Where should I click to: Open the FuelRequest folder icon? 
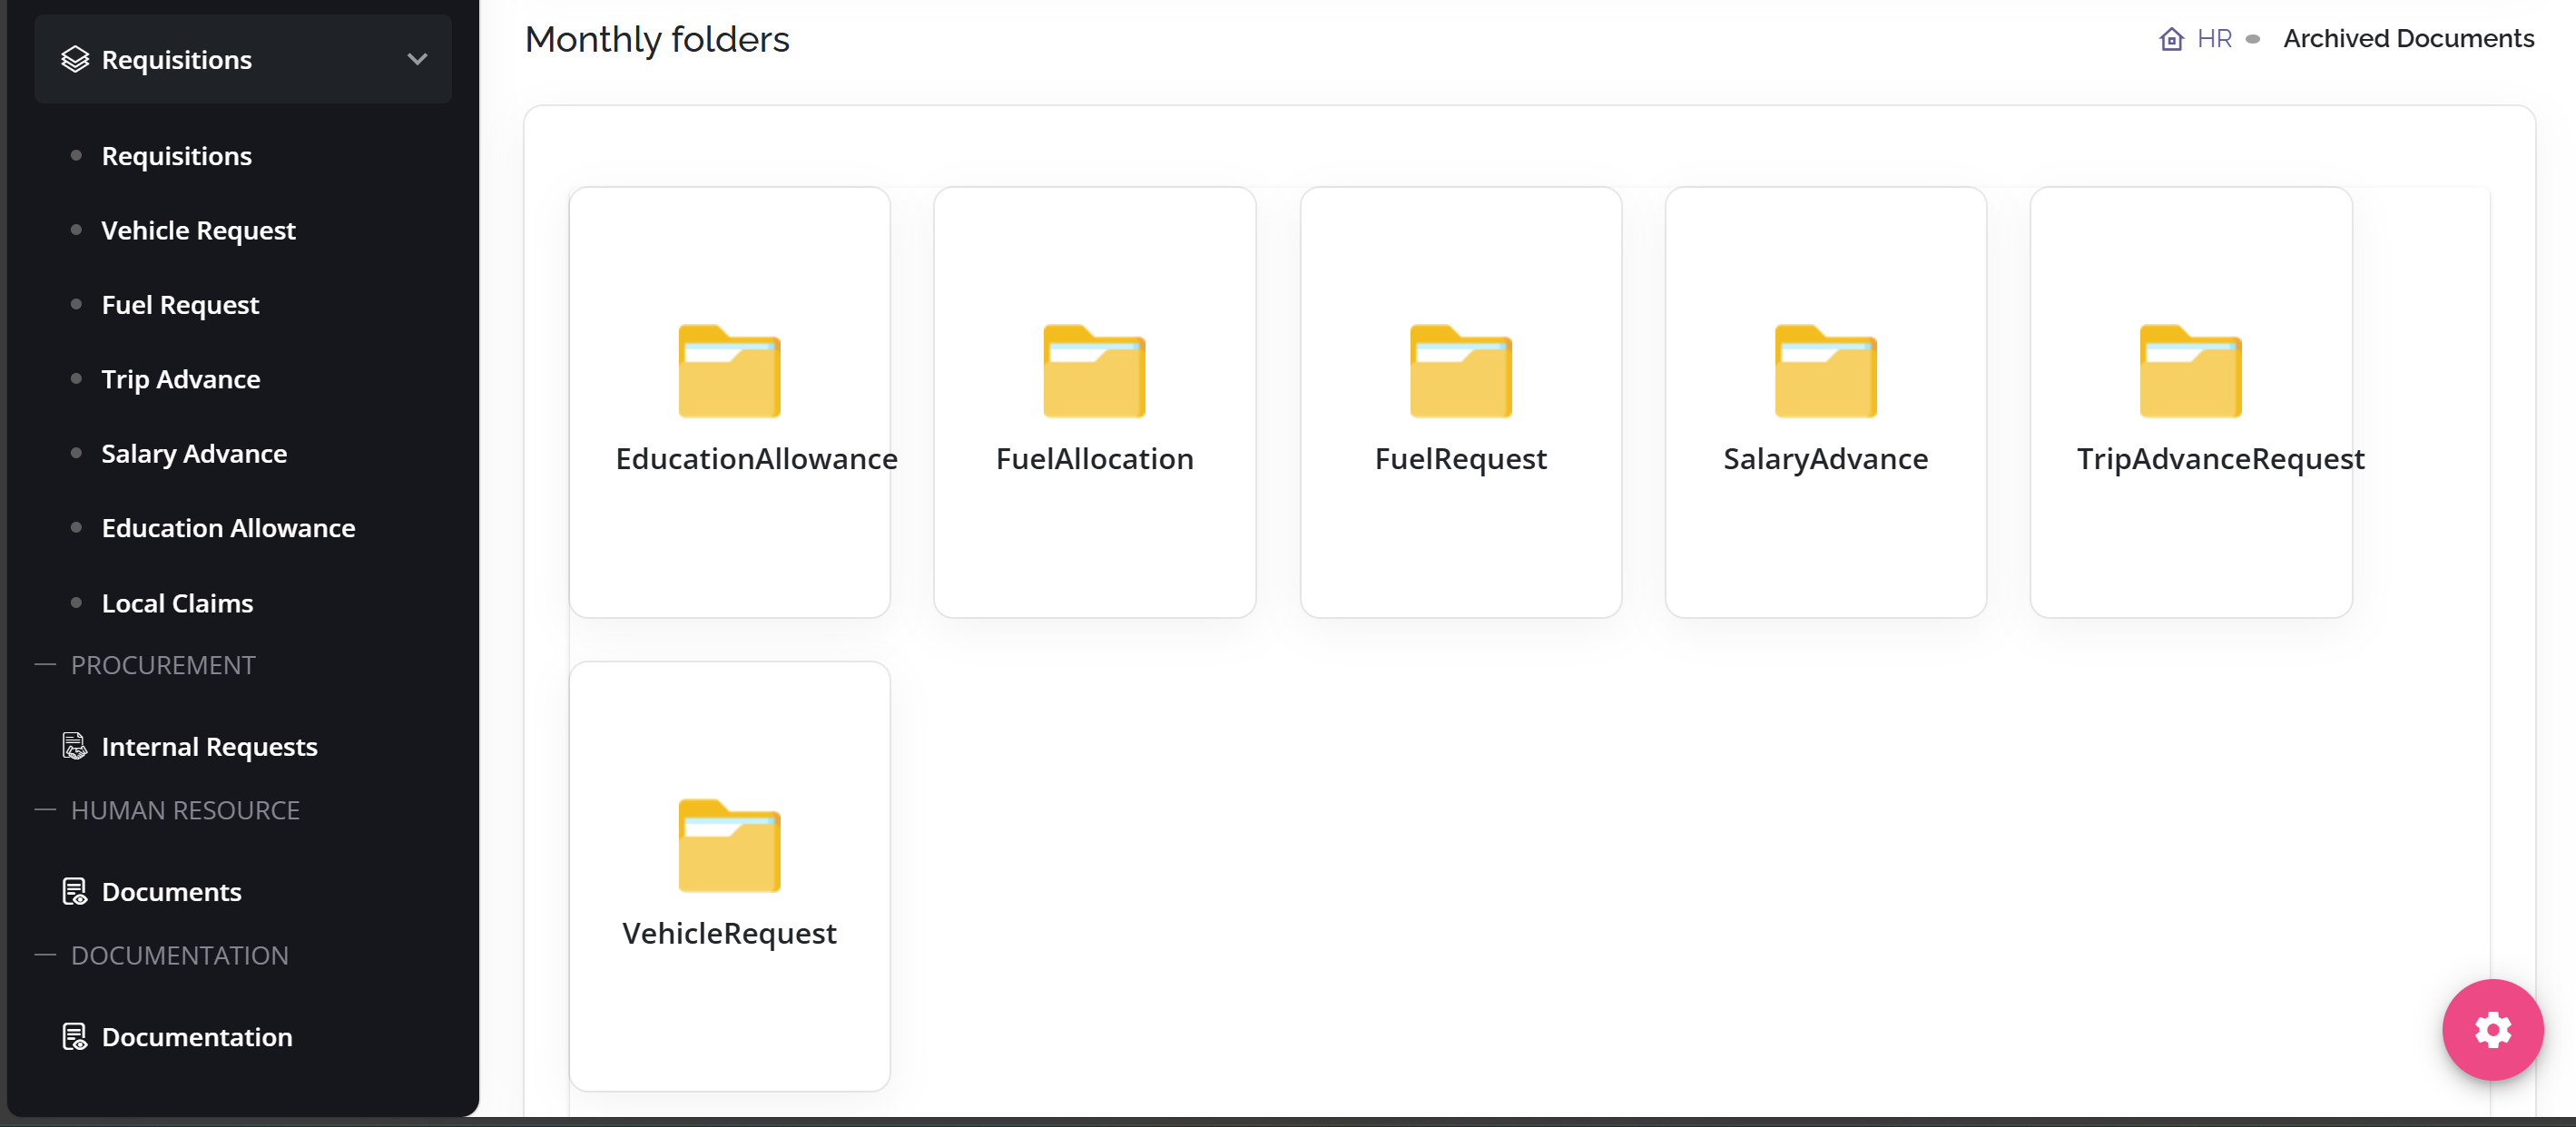tap(1460, 371)
